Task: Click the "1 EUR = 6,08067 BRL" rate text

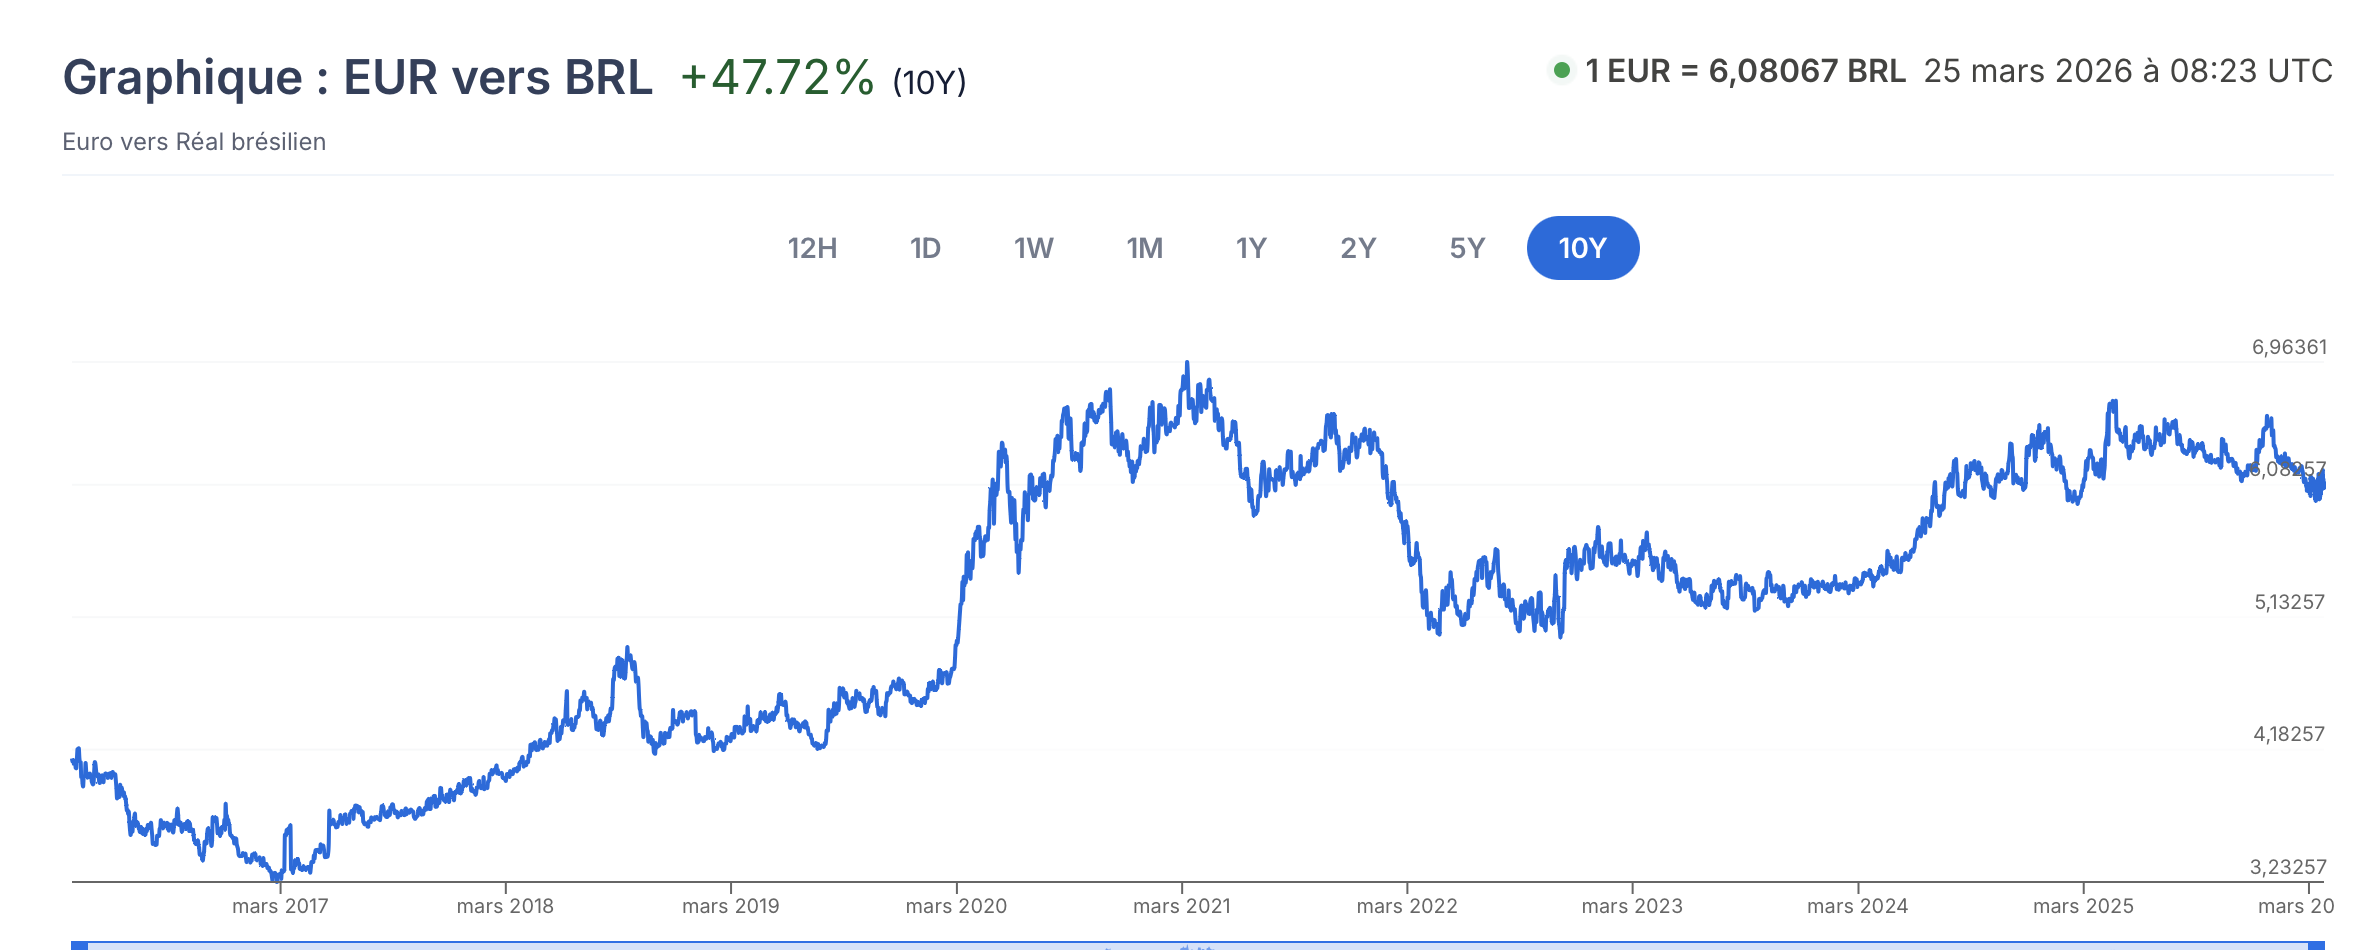Action: [x=1745, y=71]
